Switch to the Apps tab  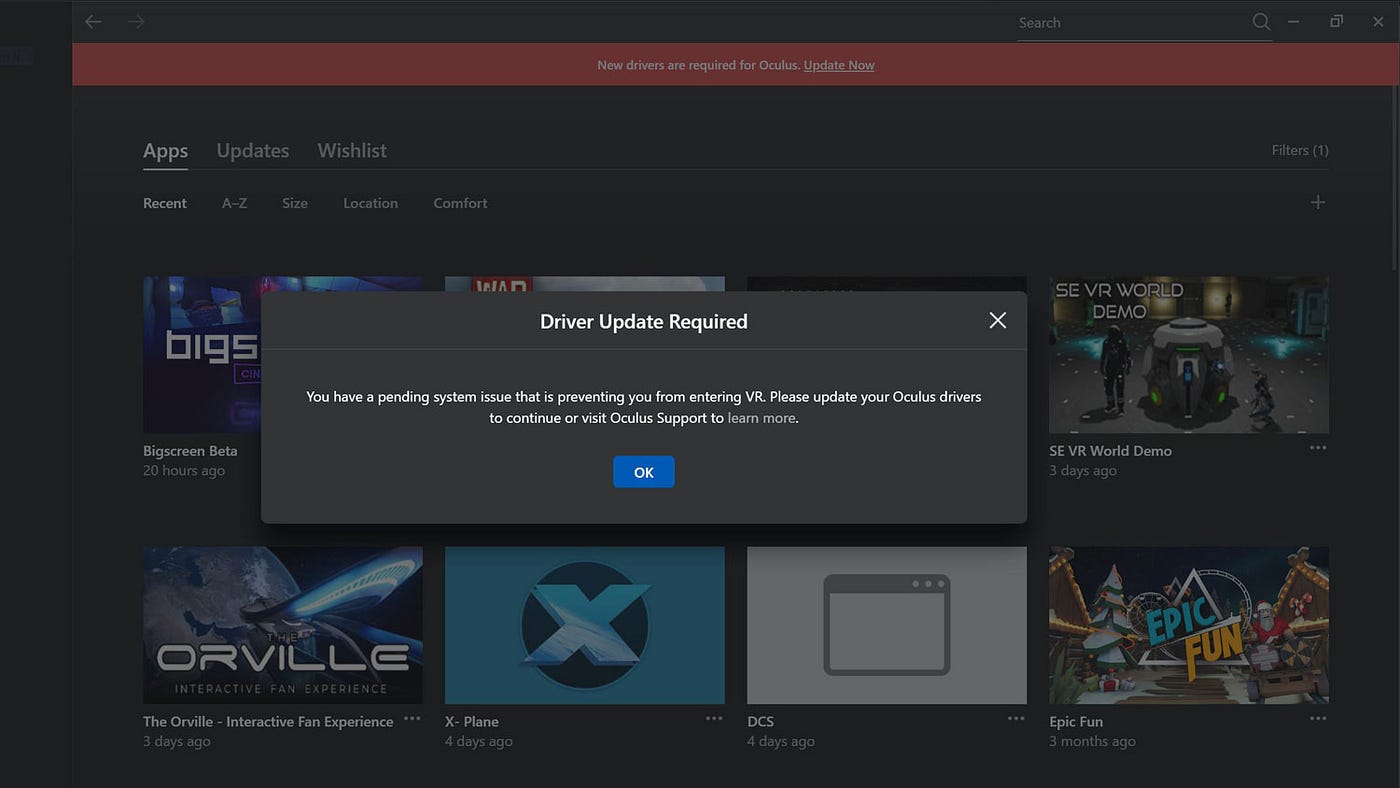pos(165,151)
